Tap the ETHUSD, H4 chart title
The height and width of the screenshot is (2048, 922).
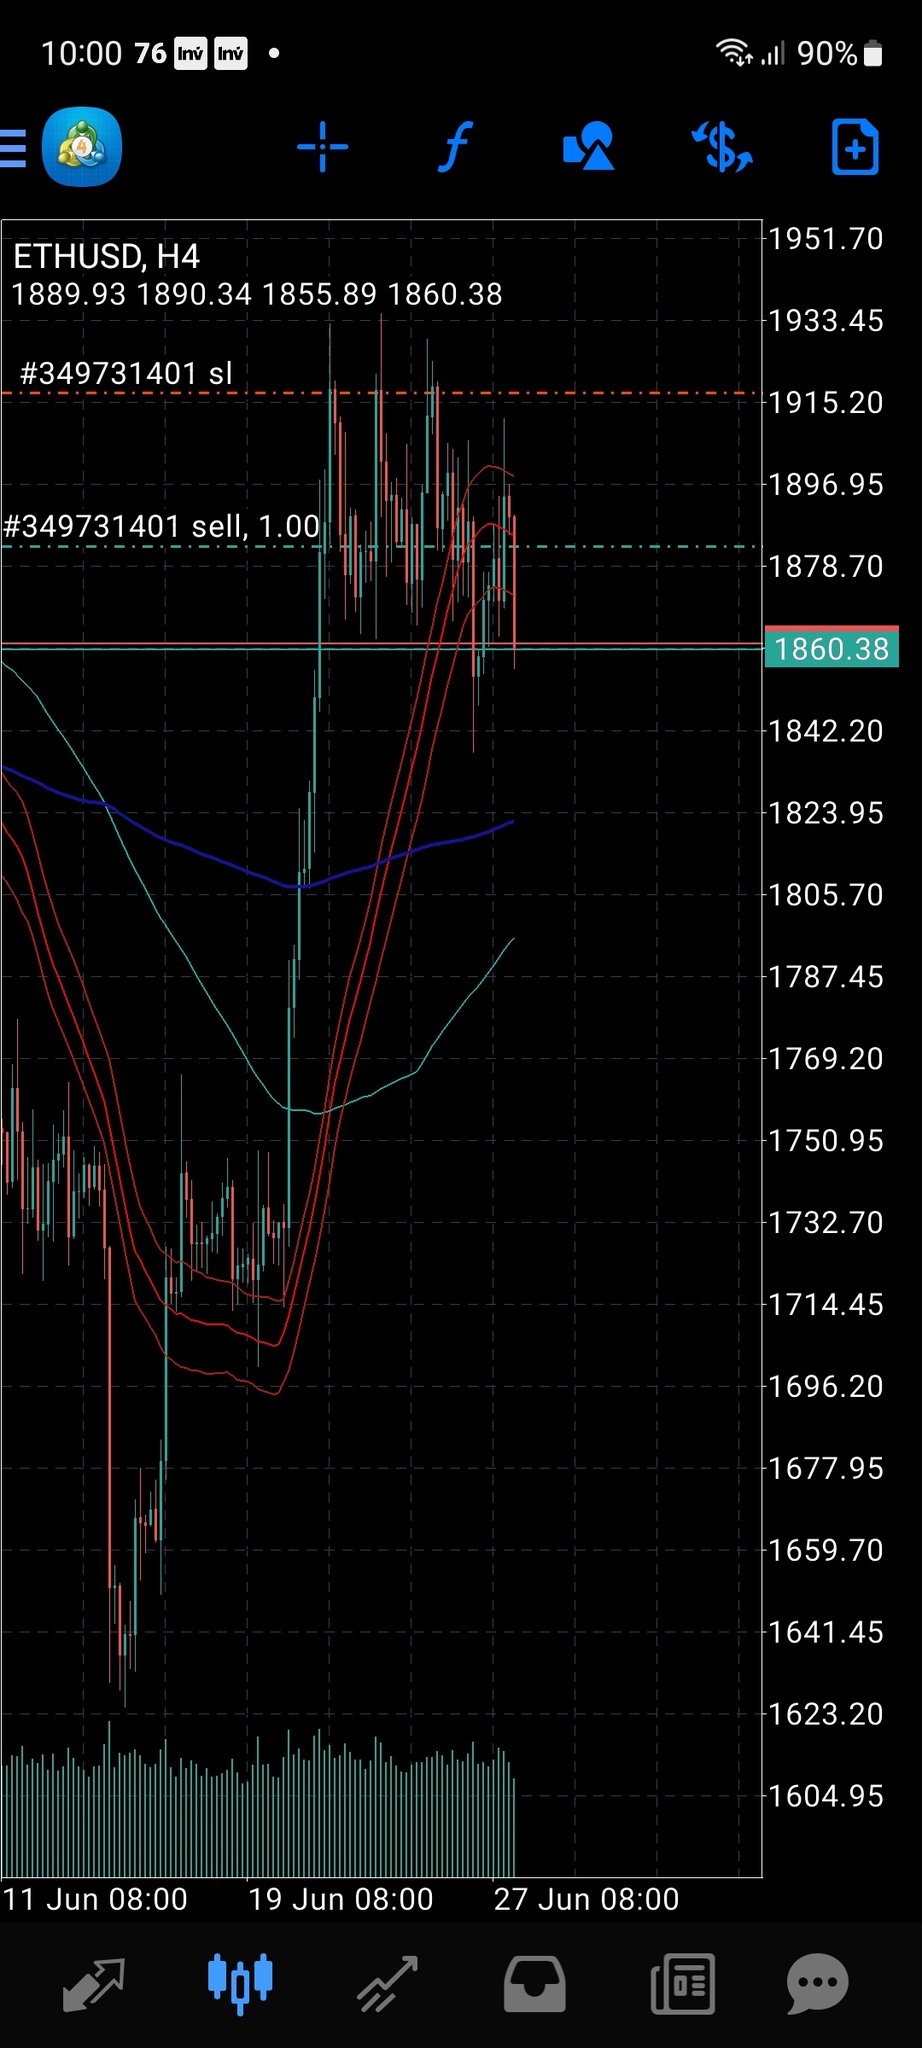click(x=106, y=257)
